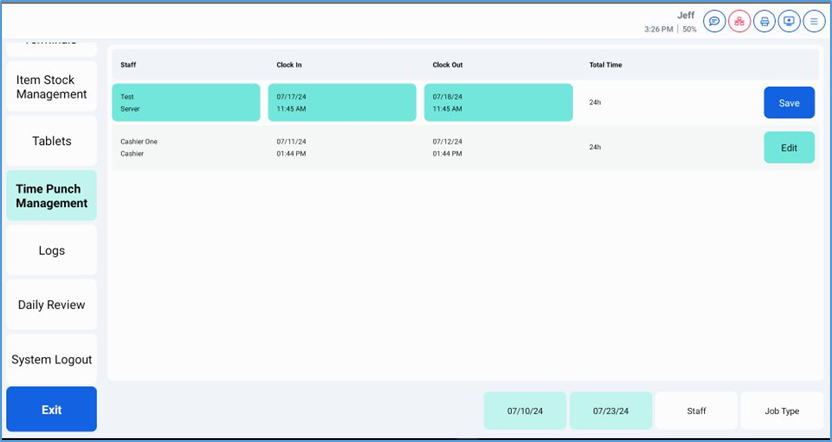Viewport: 832px width, 442px height.
Task: Open the monitor display icon
Action: tap(789, 21)
